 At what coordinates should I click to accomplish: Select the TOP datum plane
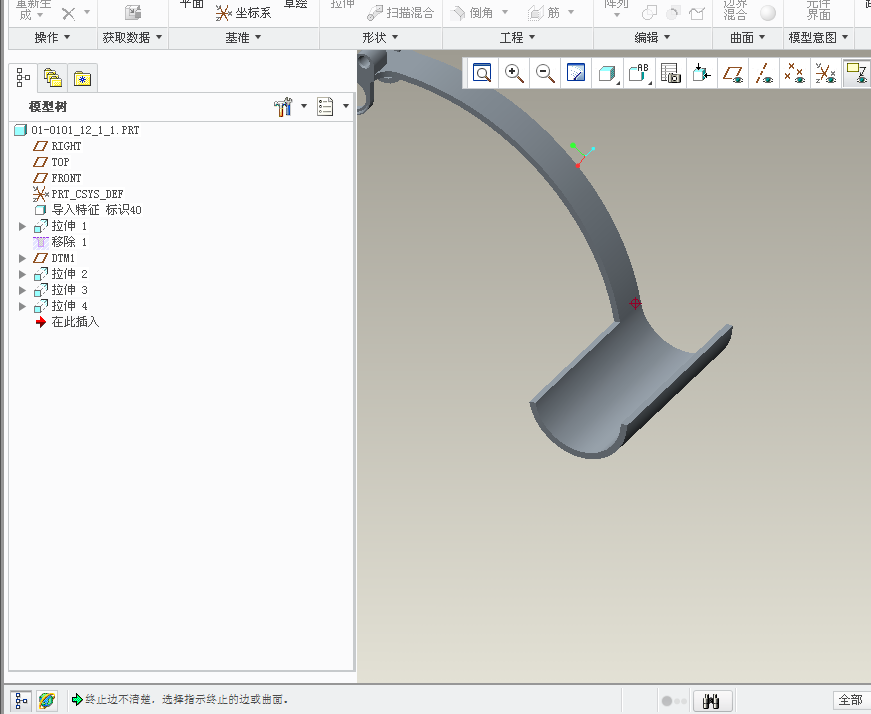[x=52, y=162]
